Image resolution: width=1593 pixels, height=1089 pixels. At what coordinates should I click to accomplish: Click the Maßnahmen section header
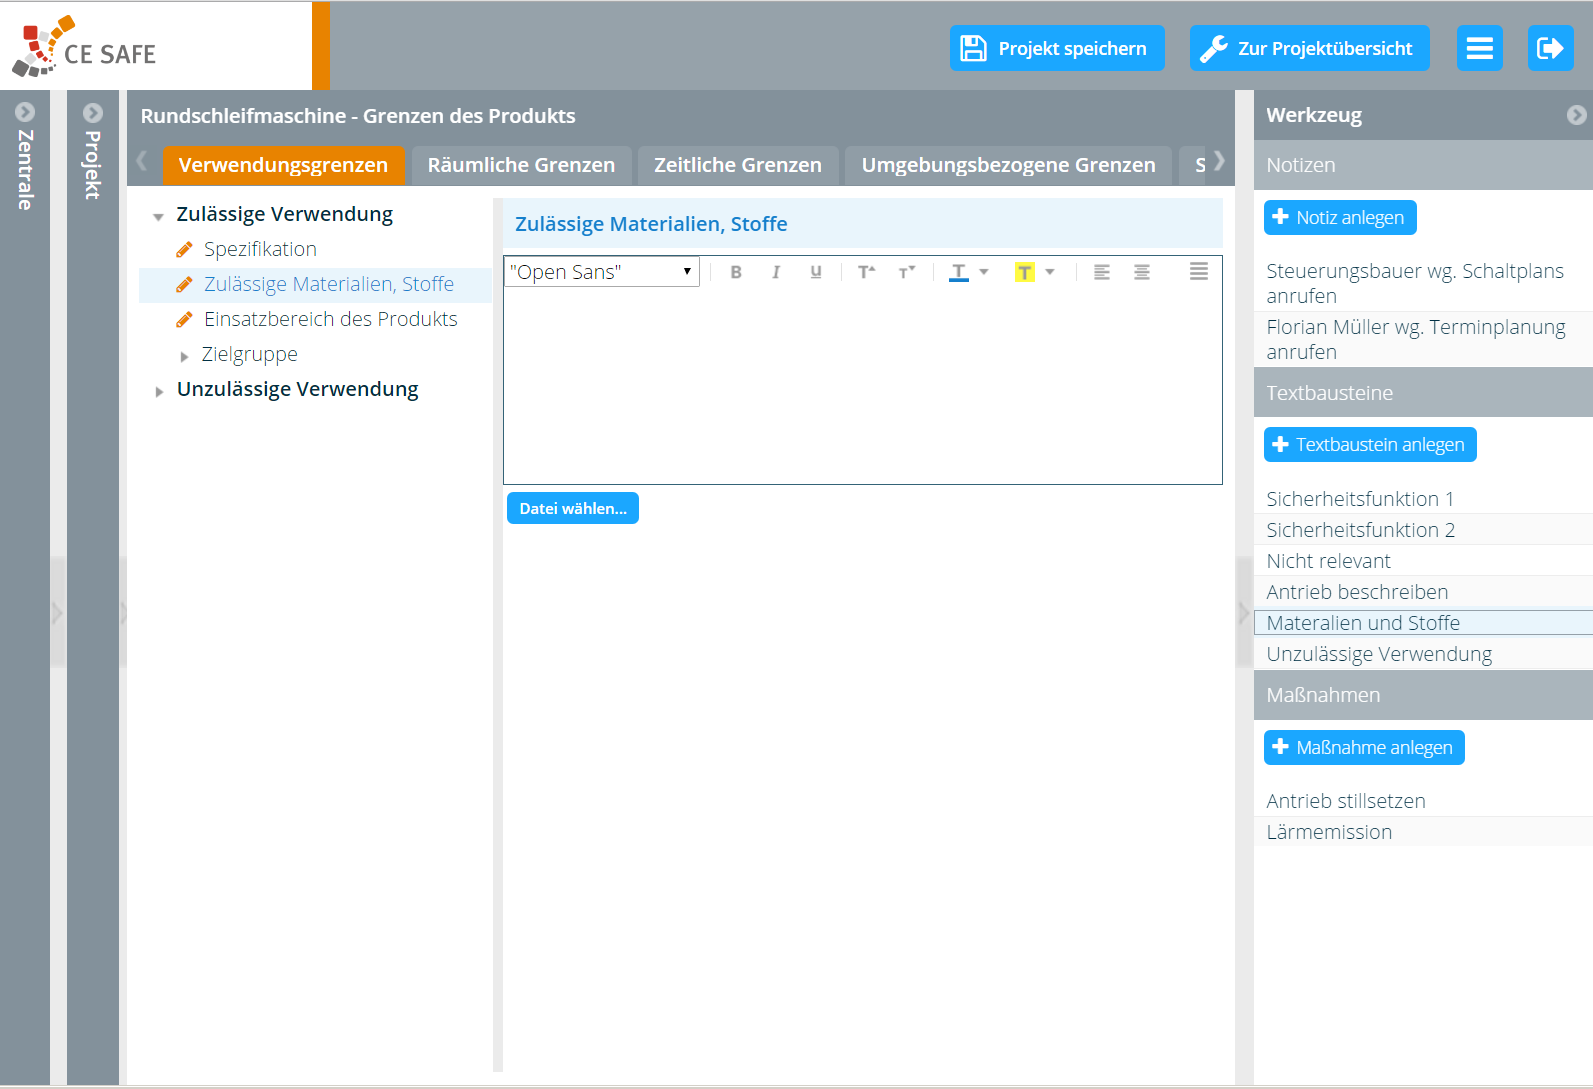(x=1423, y=695)
